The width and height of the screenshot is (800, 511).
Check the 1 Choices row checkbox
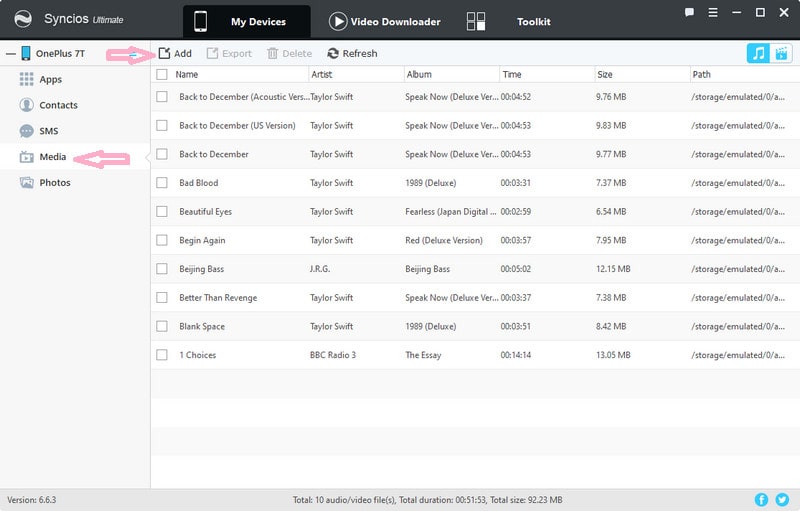162,354
